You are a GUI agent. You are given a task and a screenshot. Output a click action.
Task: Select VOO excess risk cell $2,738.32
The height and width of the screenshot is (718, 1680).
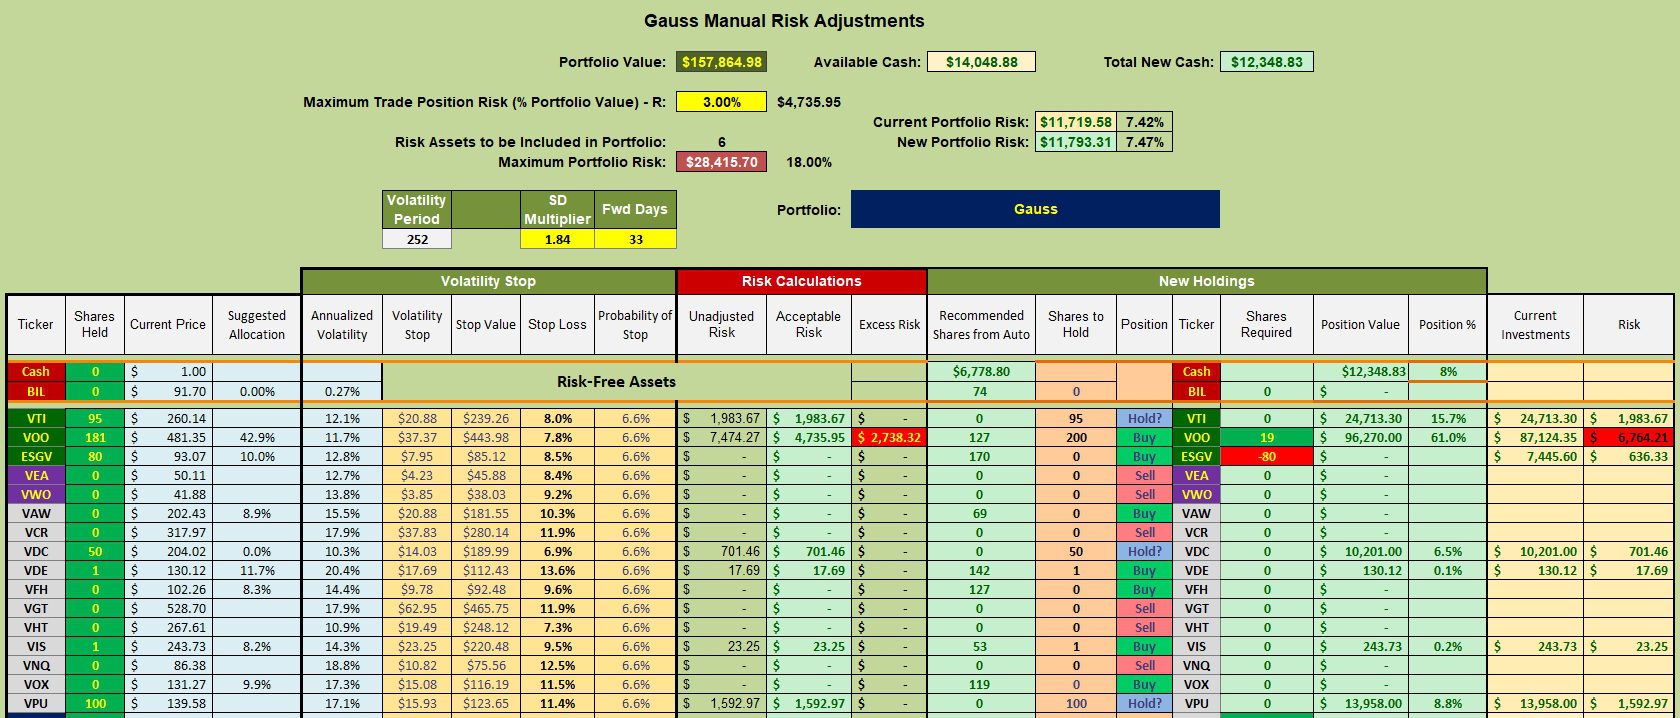[889, 437]
